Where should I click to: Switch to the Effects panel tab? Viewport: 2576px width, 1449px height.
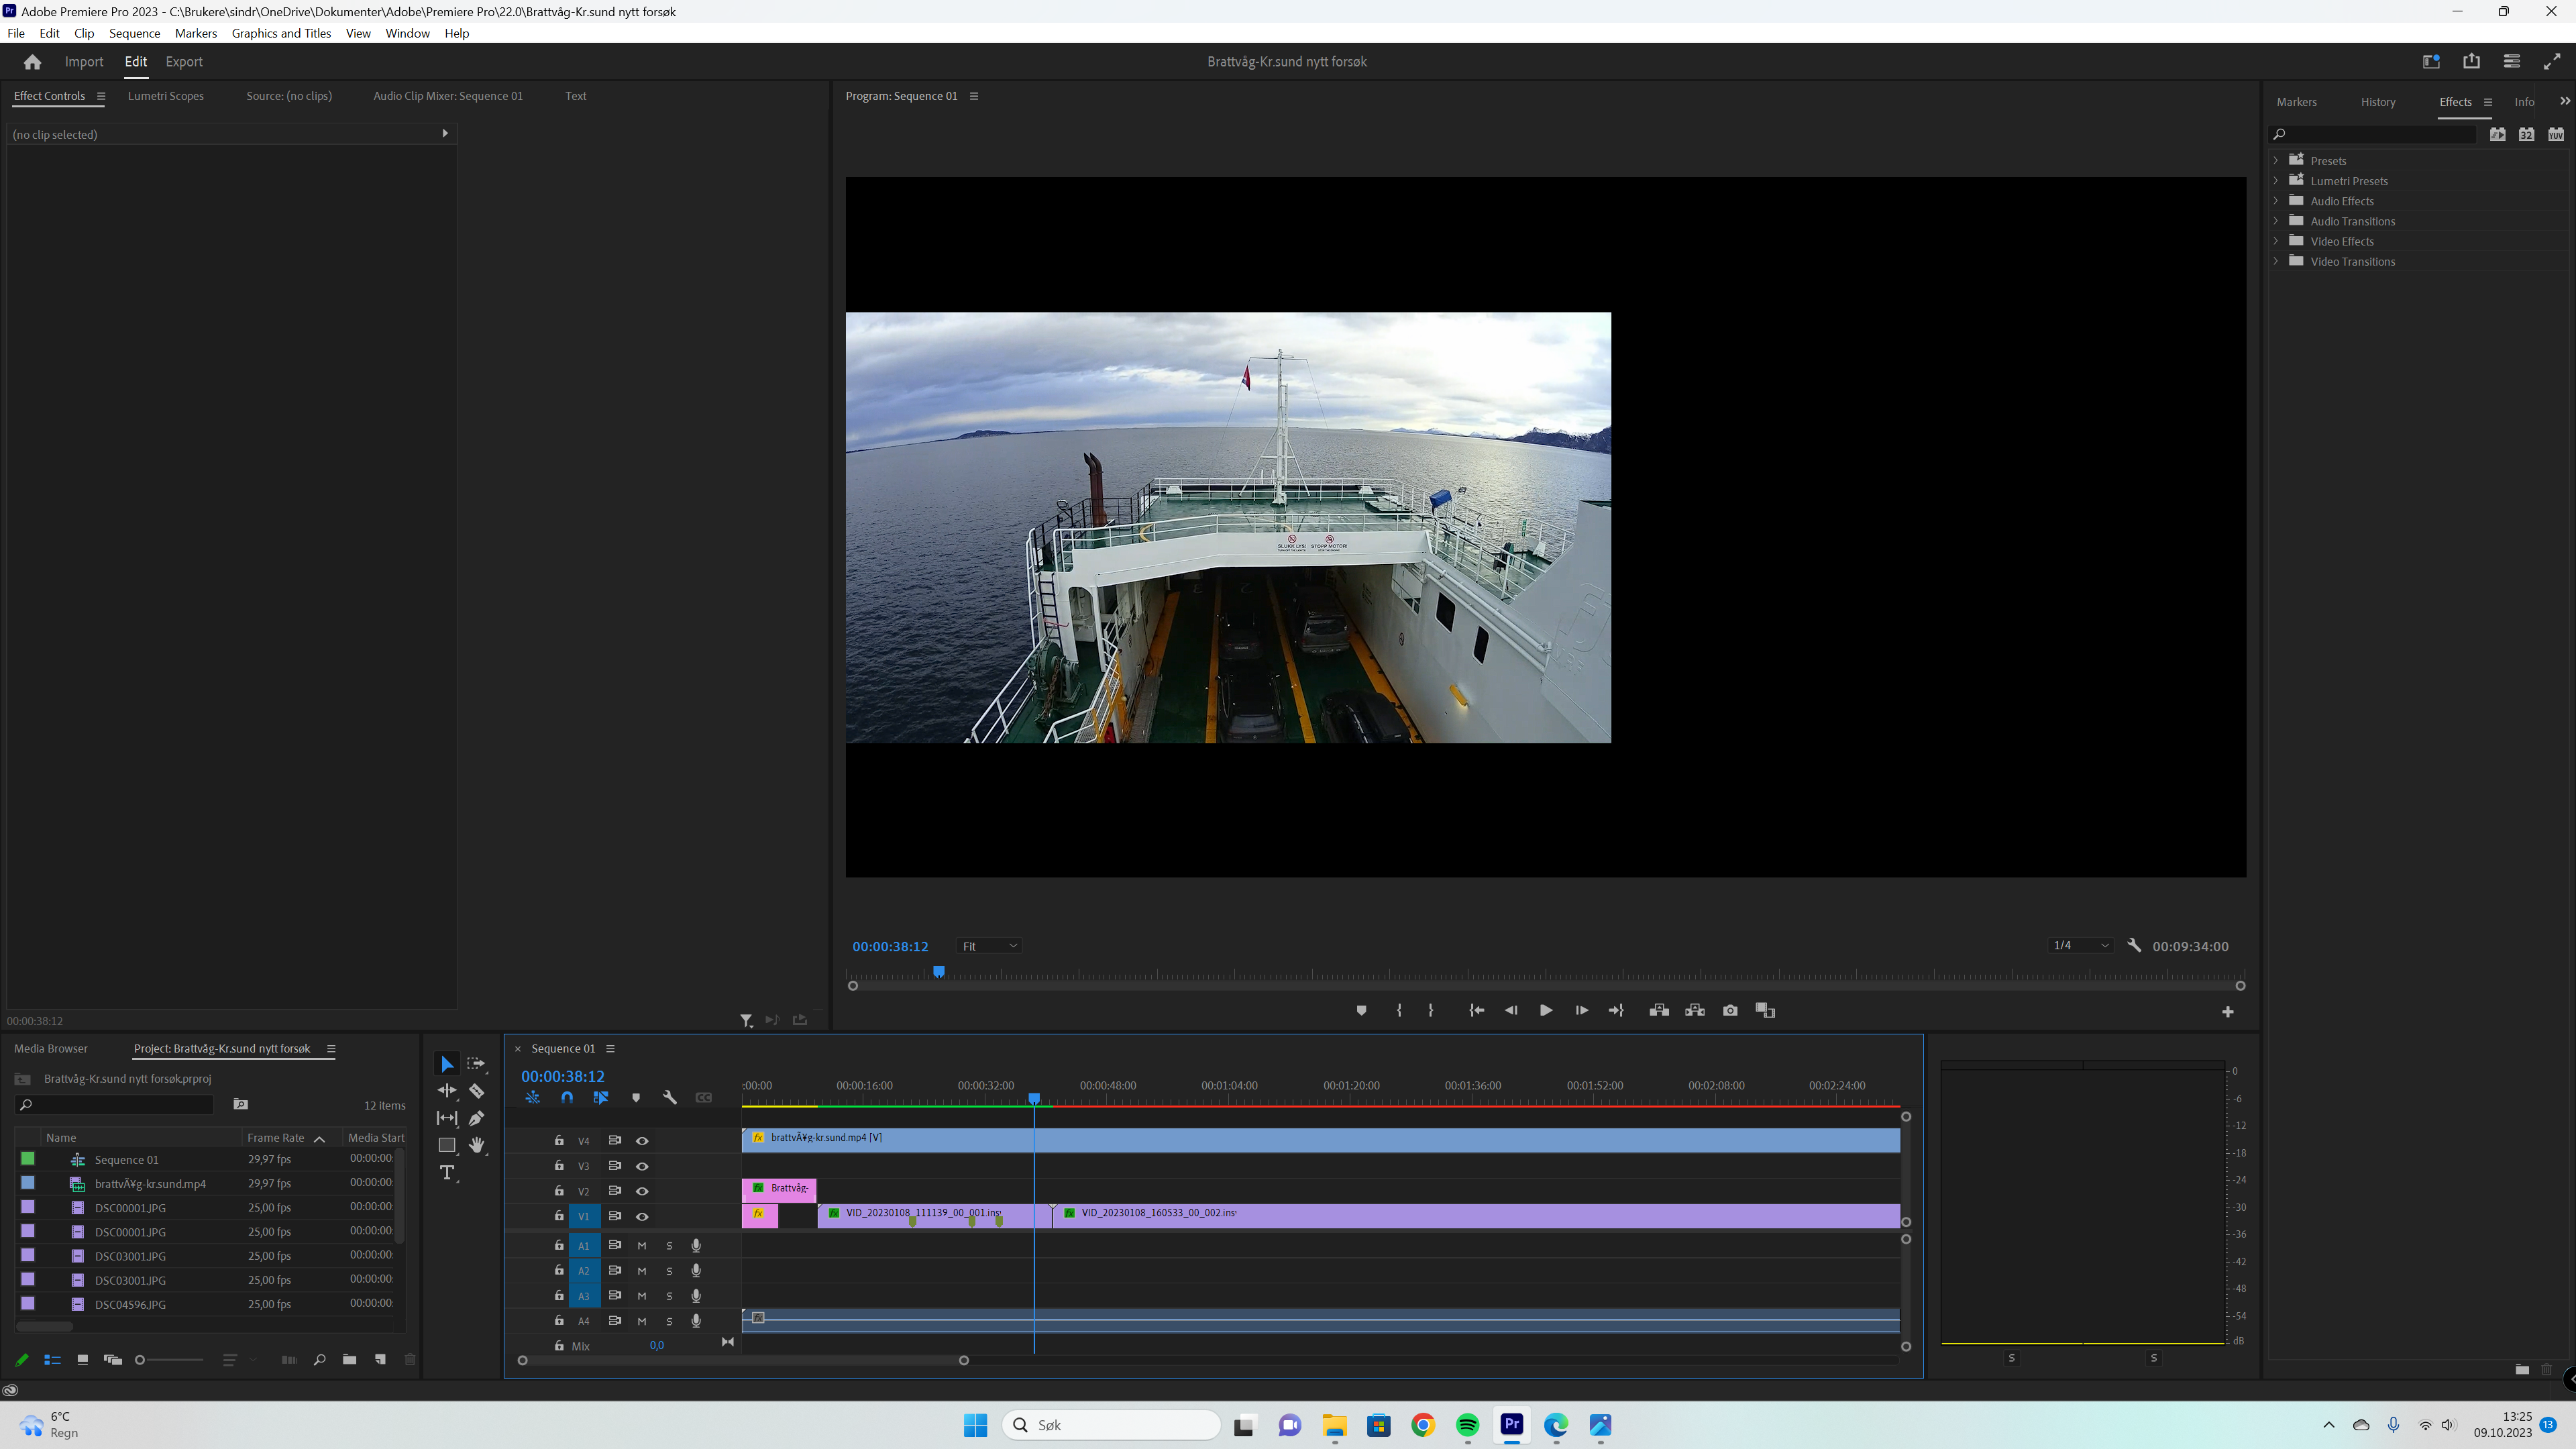(x=2457, y=101)
